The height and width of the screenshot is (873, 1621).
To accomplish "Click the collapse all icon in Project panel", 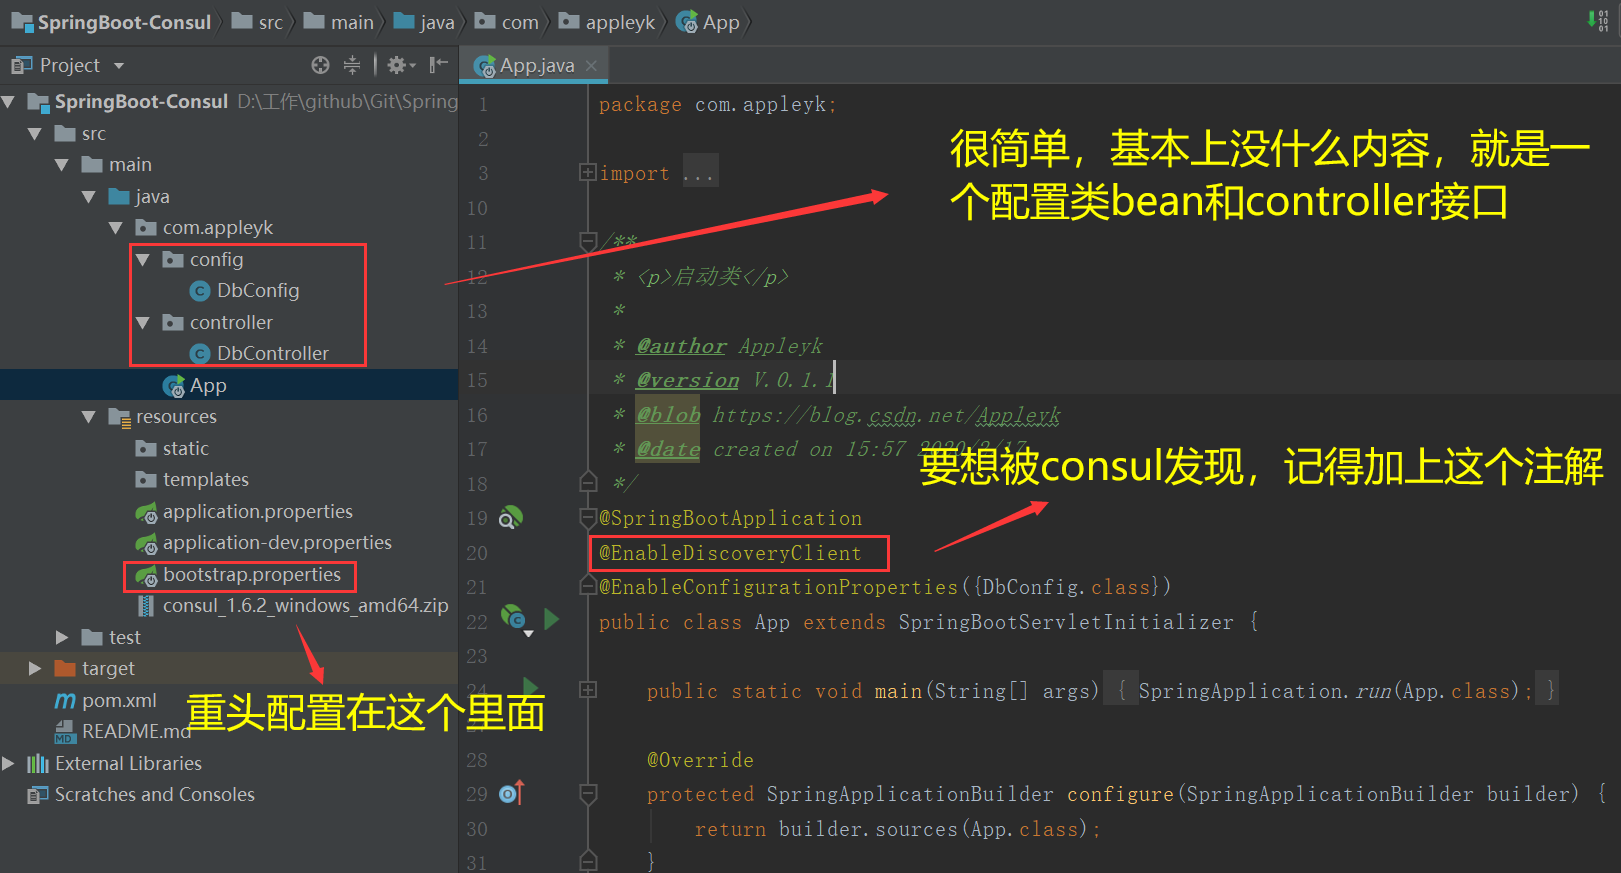I will tap(352, 65).
